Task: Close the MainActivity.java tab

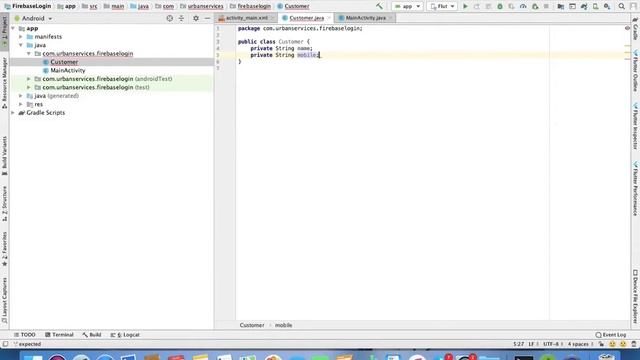Action: coord(390,18)
